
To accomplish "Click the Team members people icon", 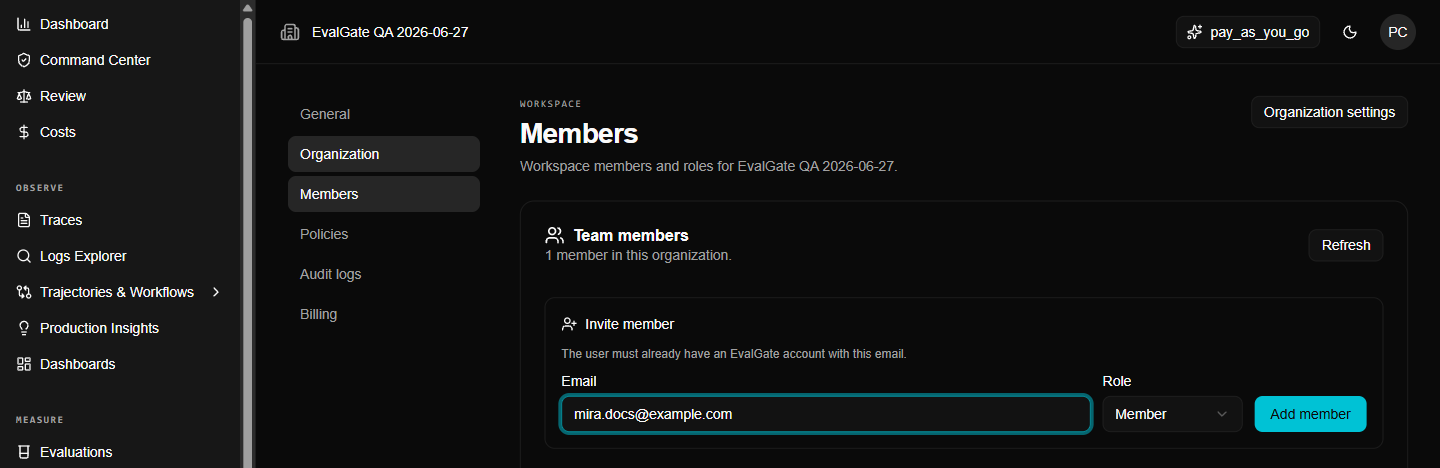I will point(554,235).
